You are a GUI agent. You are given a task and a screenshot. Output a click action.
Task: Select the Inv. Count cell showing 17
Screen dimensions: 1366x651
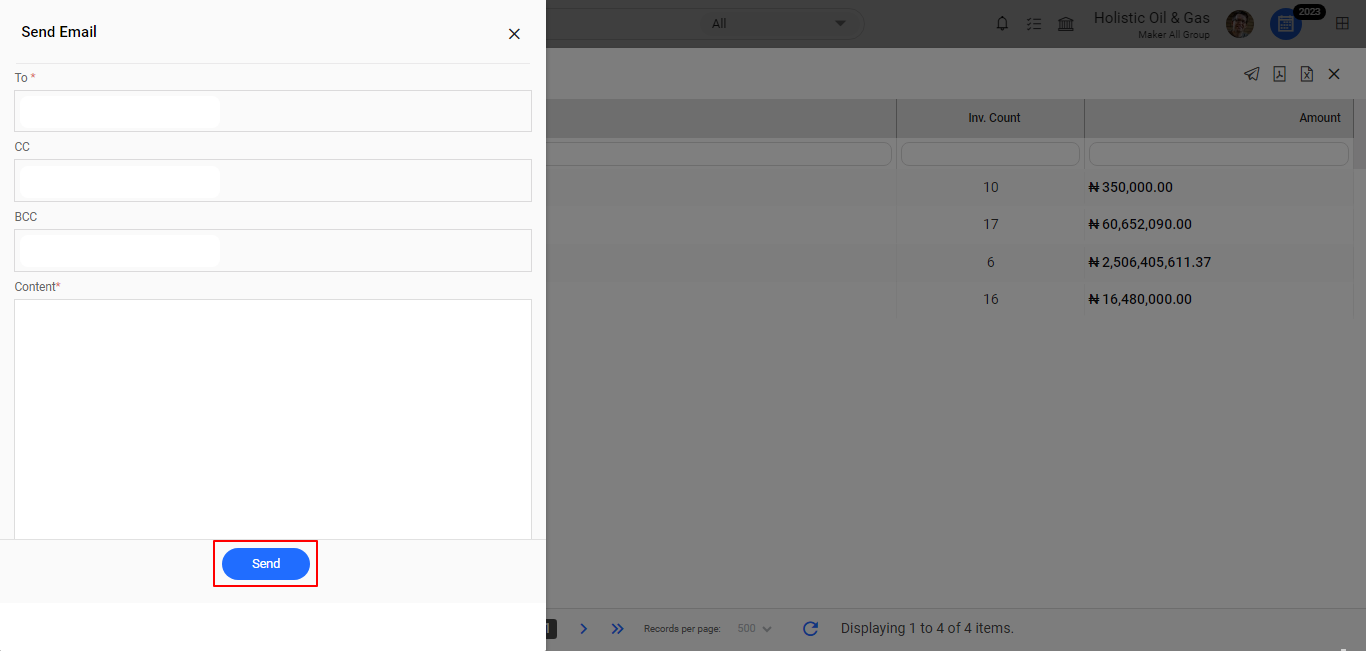coord(991,224)
